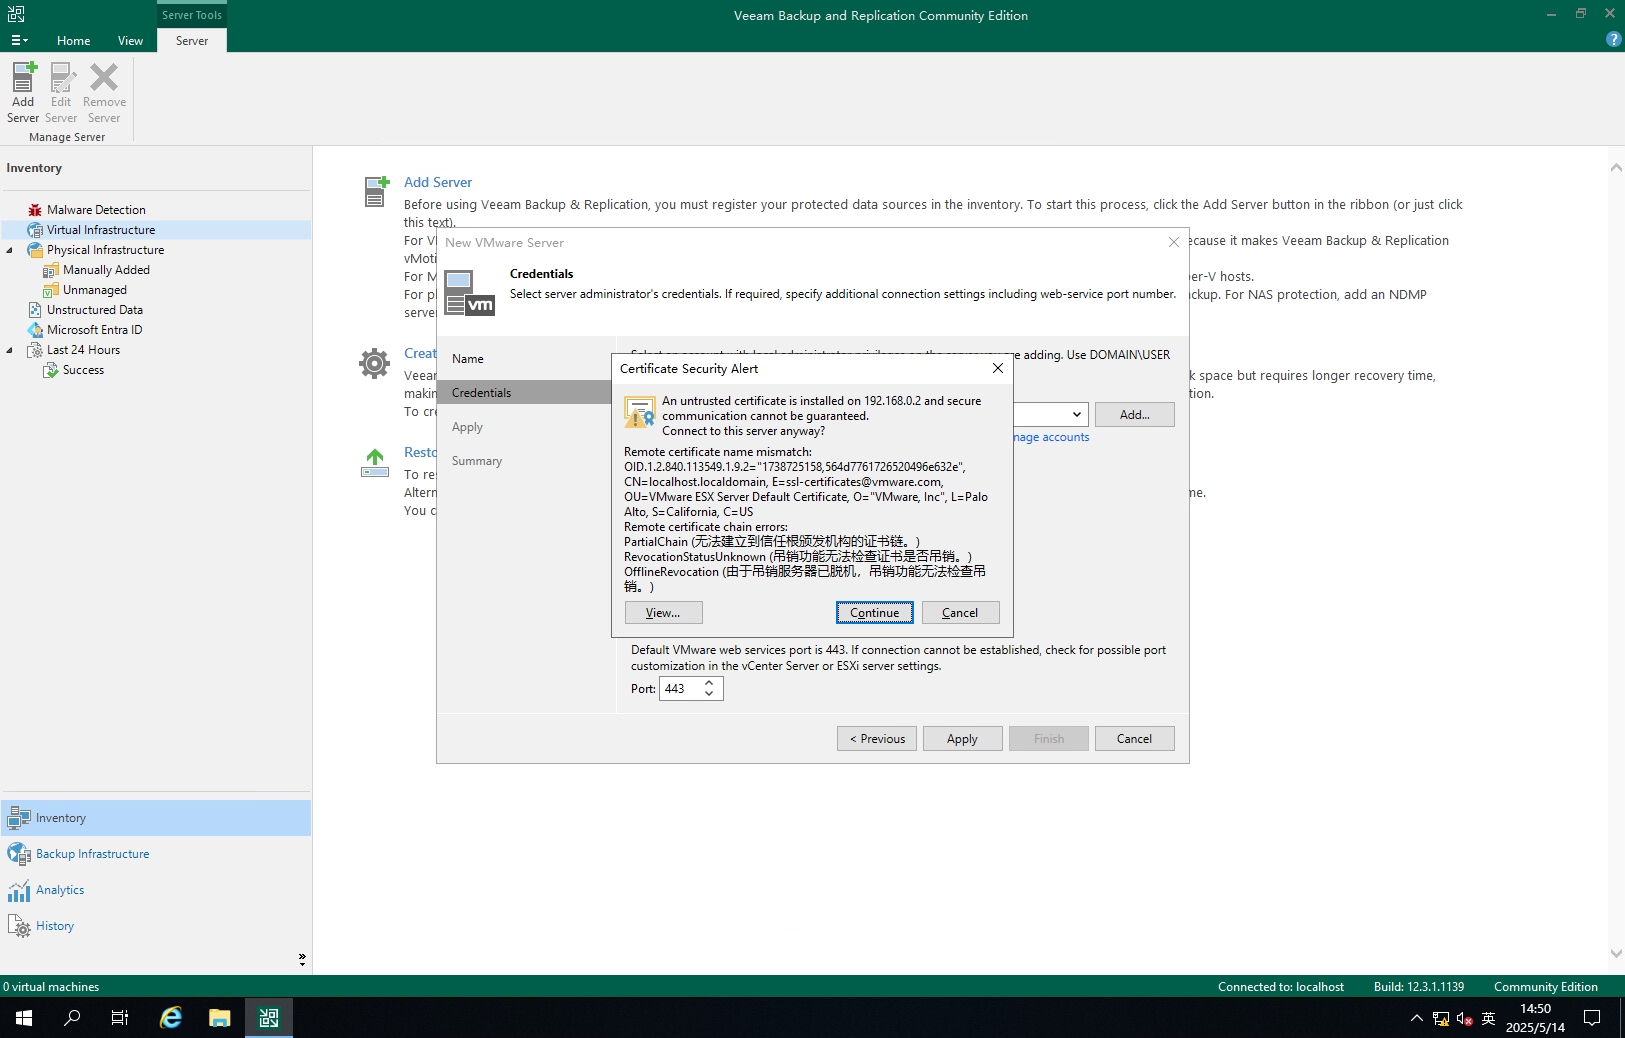Open the History view
Screen dimensions: 1625x1038
click(55, 926)
